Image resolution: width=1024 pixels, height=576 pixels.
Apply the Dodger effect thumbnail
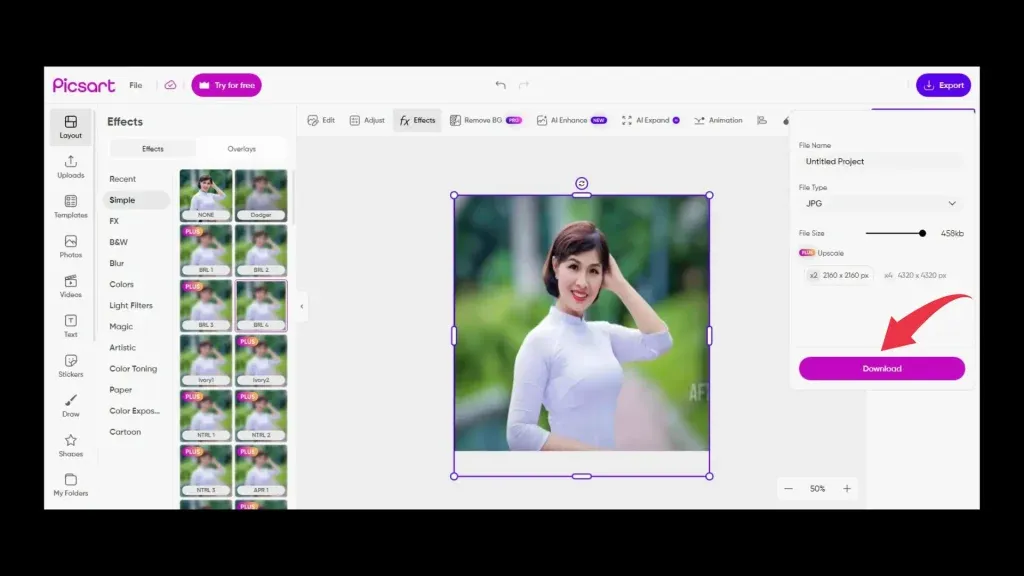(261, 195)
